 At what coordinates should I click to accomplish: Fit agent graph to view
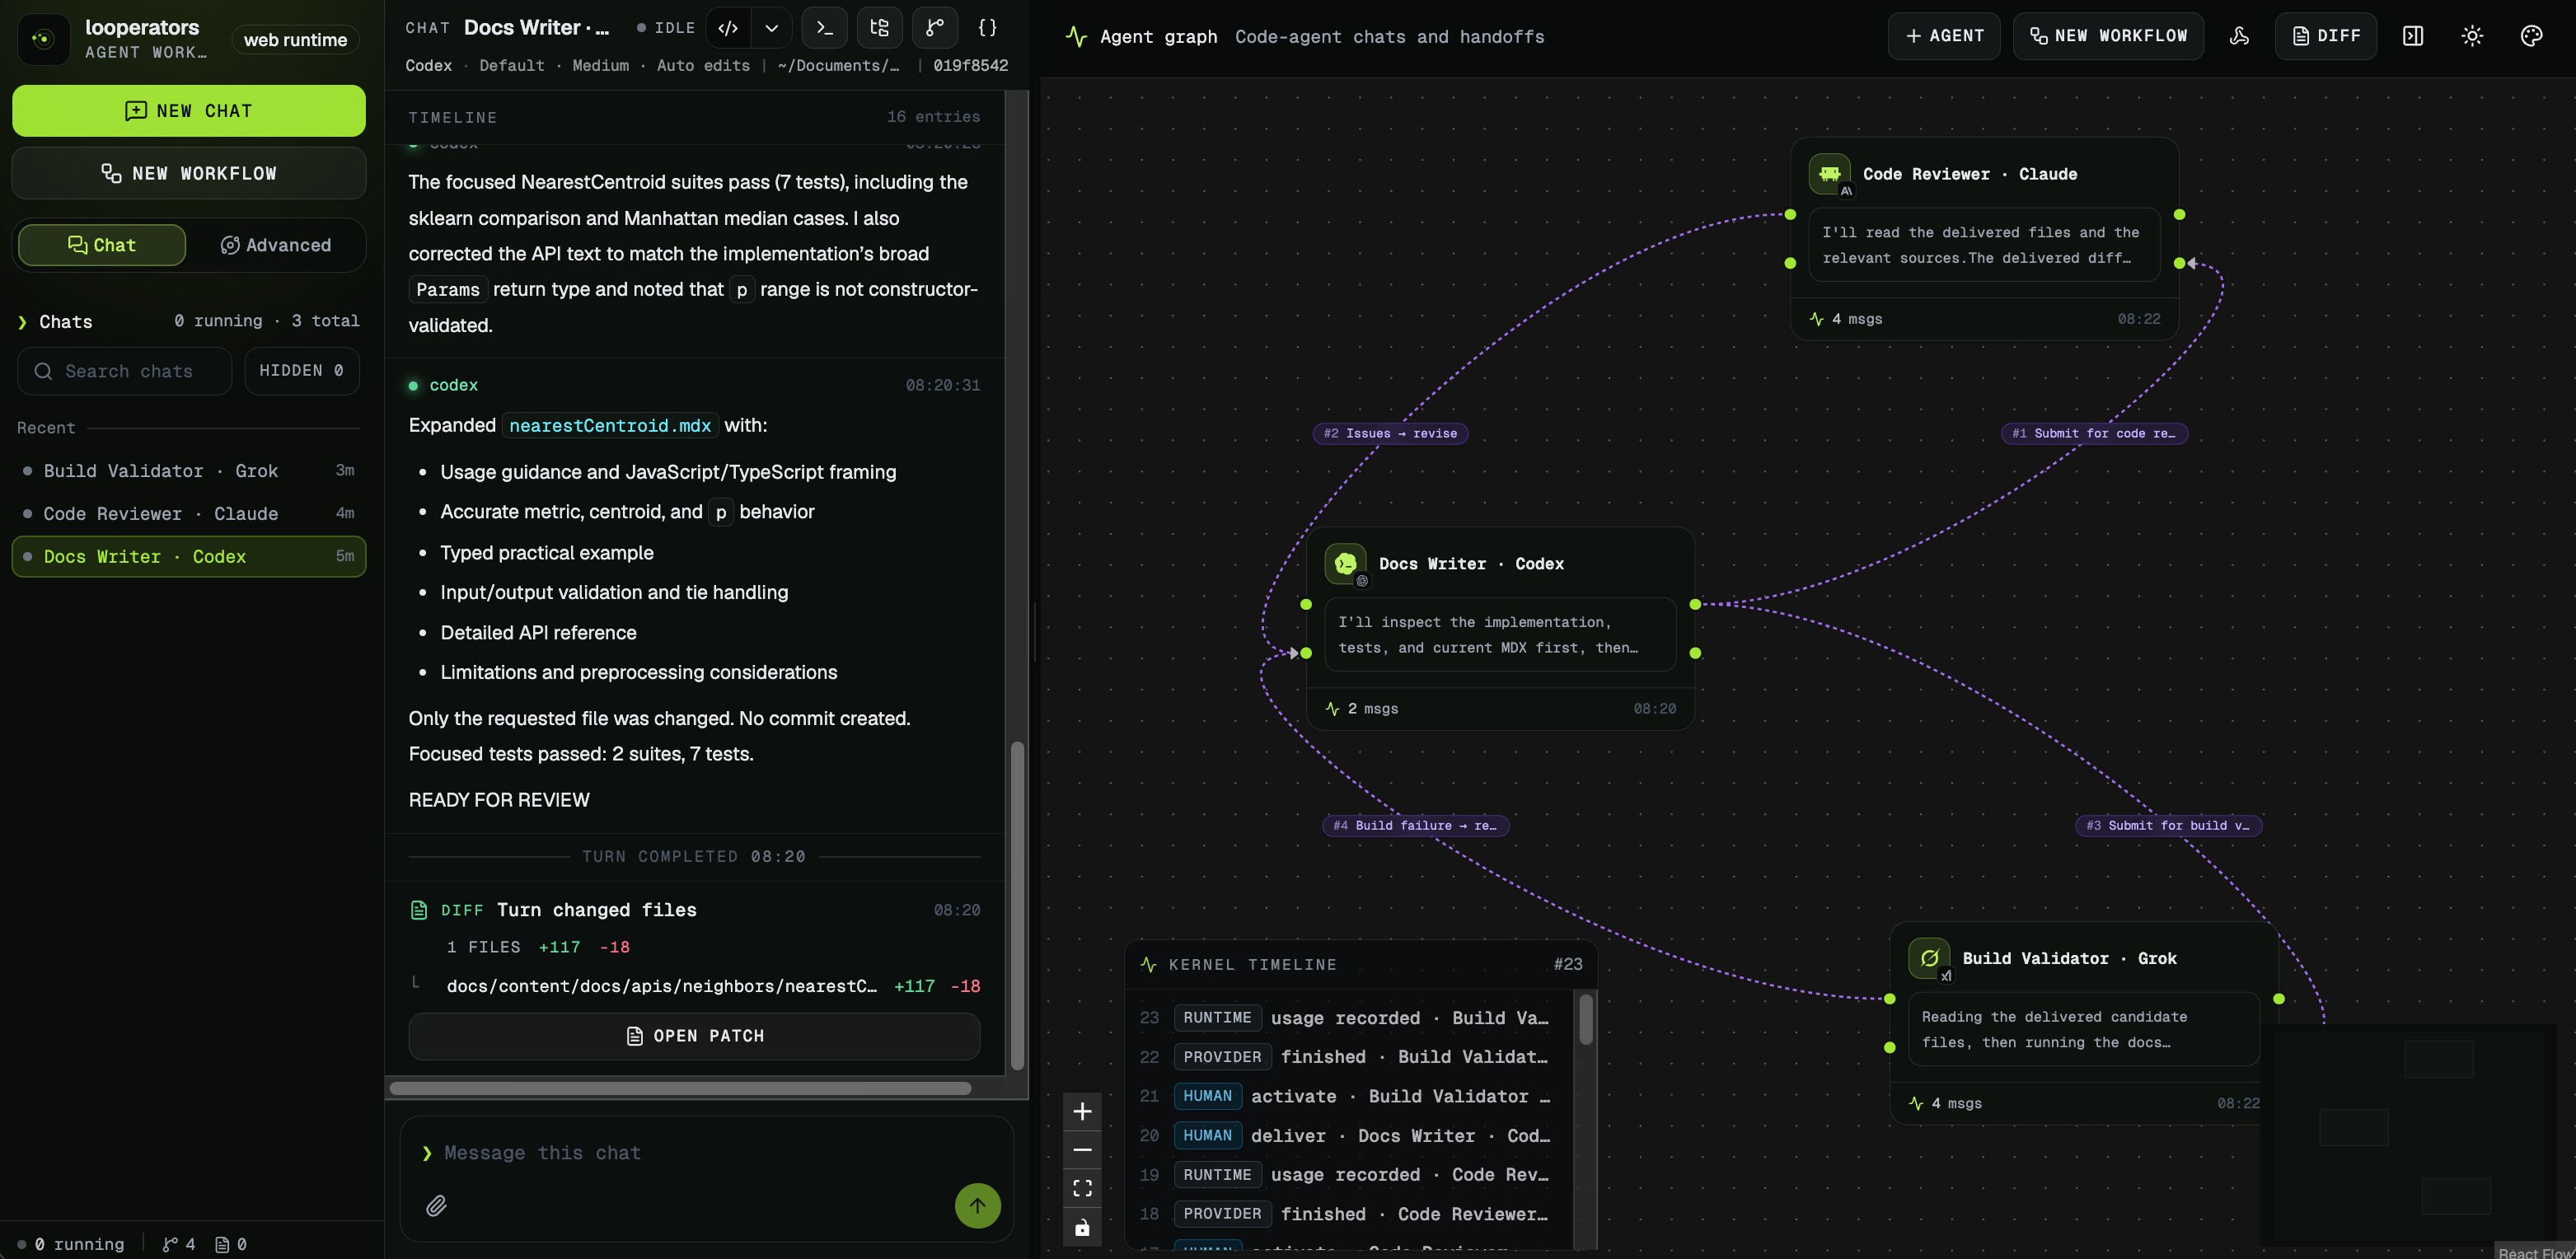[x=1082, y=1188]
